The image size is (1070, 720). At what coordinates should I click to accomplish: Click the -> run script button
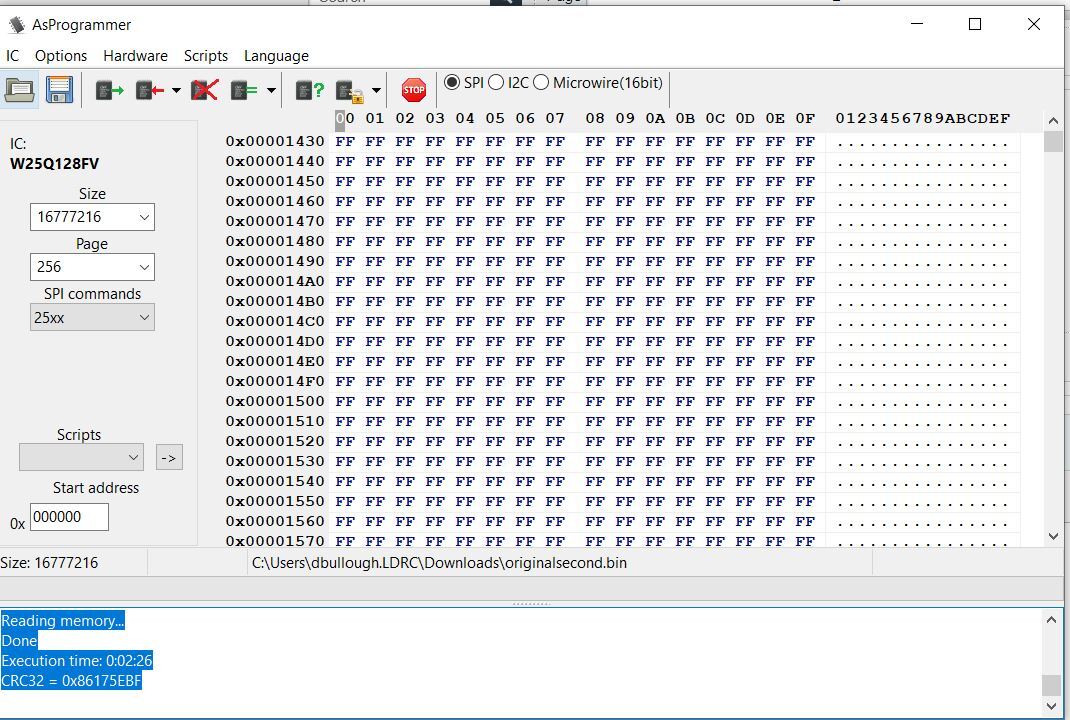click(169, 457)
